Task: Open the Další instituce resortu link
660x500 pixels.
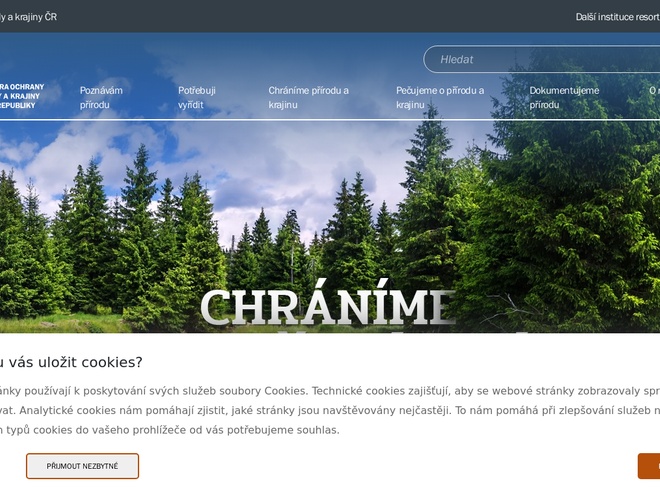Action: [x=617, y=17]
